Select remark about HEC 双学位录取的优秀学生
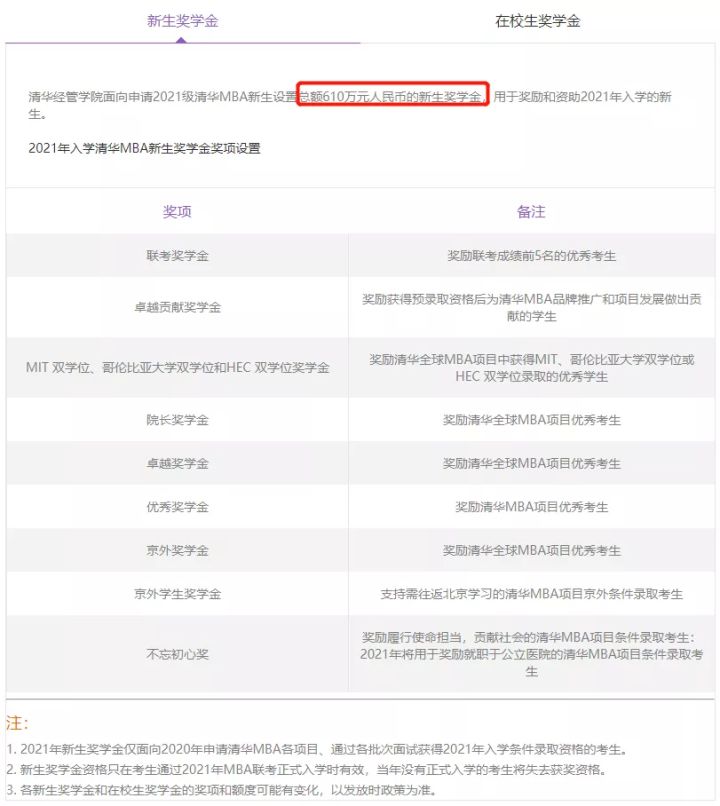This screenshot has width=720, height=806. pyautogui.click(x=531, y=368)
